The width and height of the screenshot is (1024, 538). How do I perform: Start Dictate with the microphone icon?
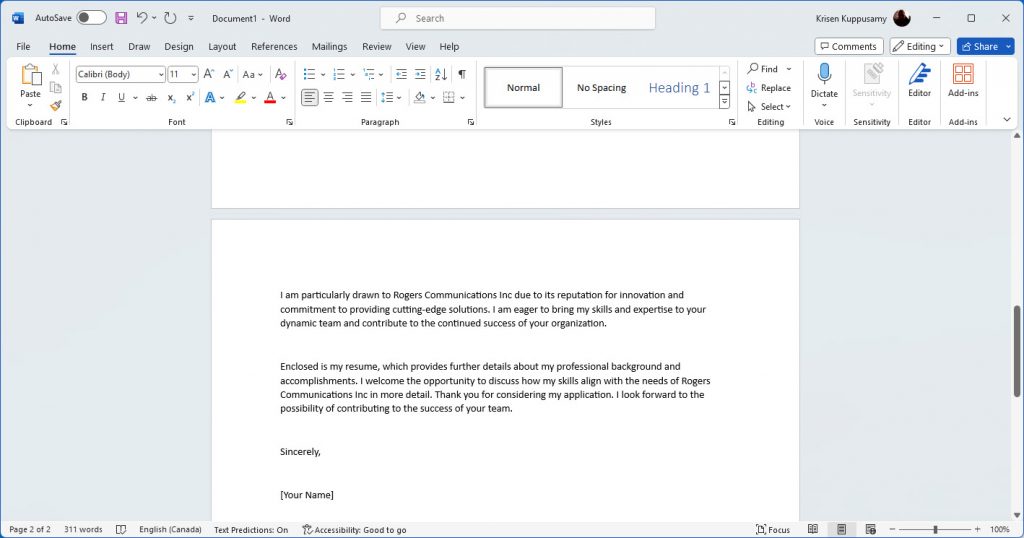(824, 80)
